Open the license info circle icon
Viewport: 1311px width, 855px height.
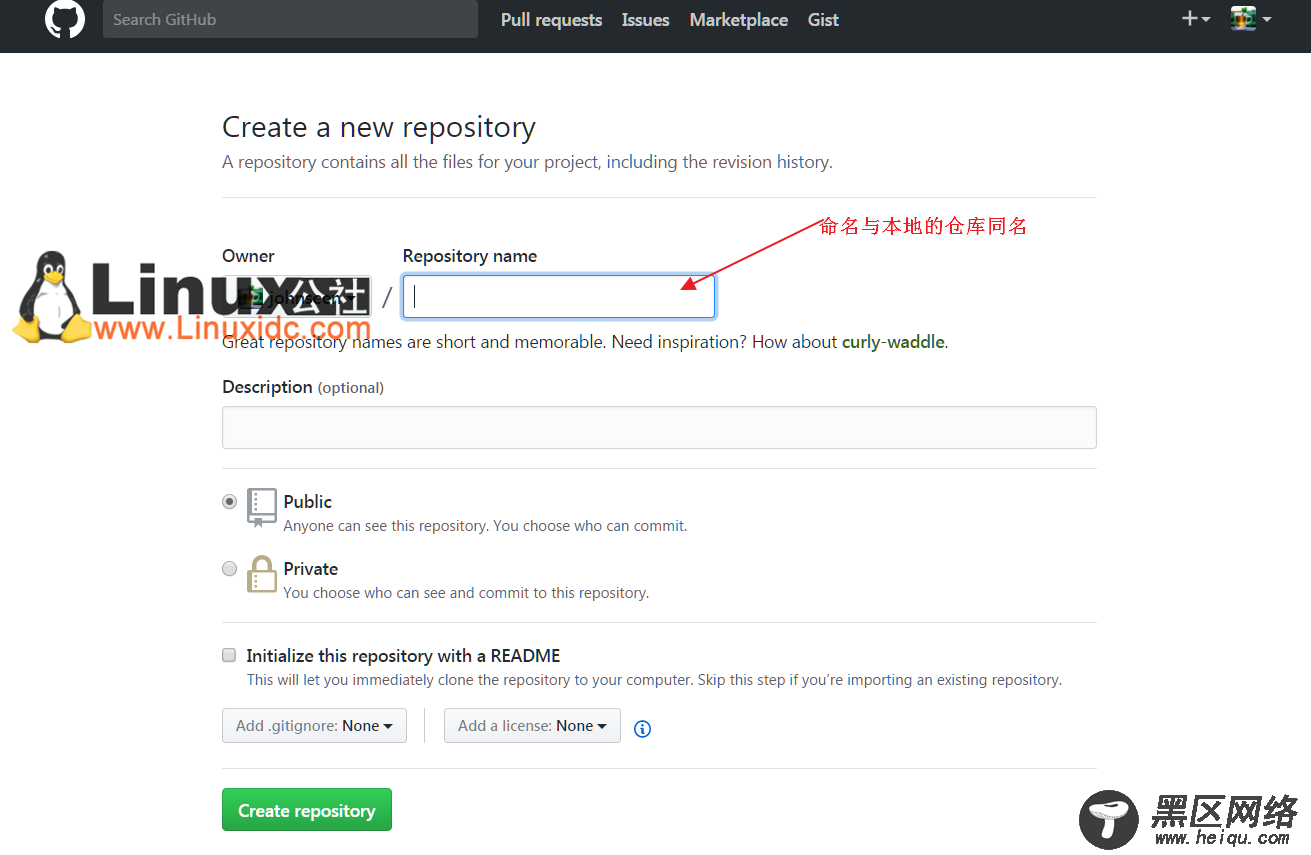[643, 729]
